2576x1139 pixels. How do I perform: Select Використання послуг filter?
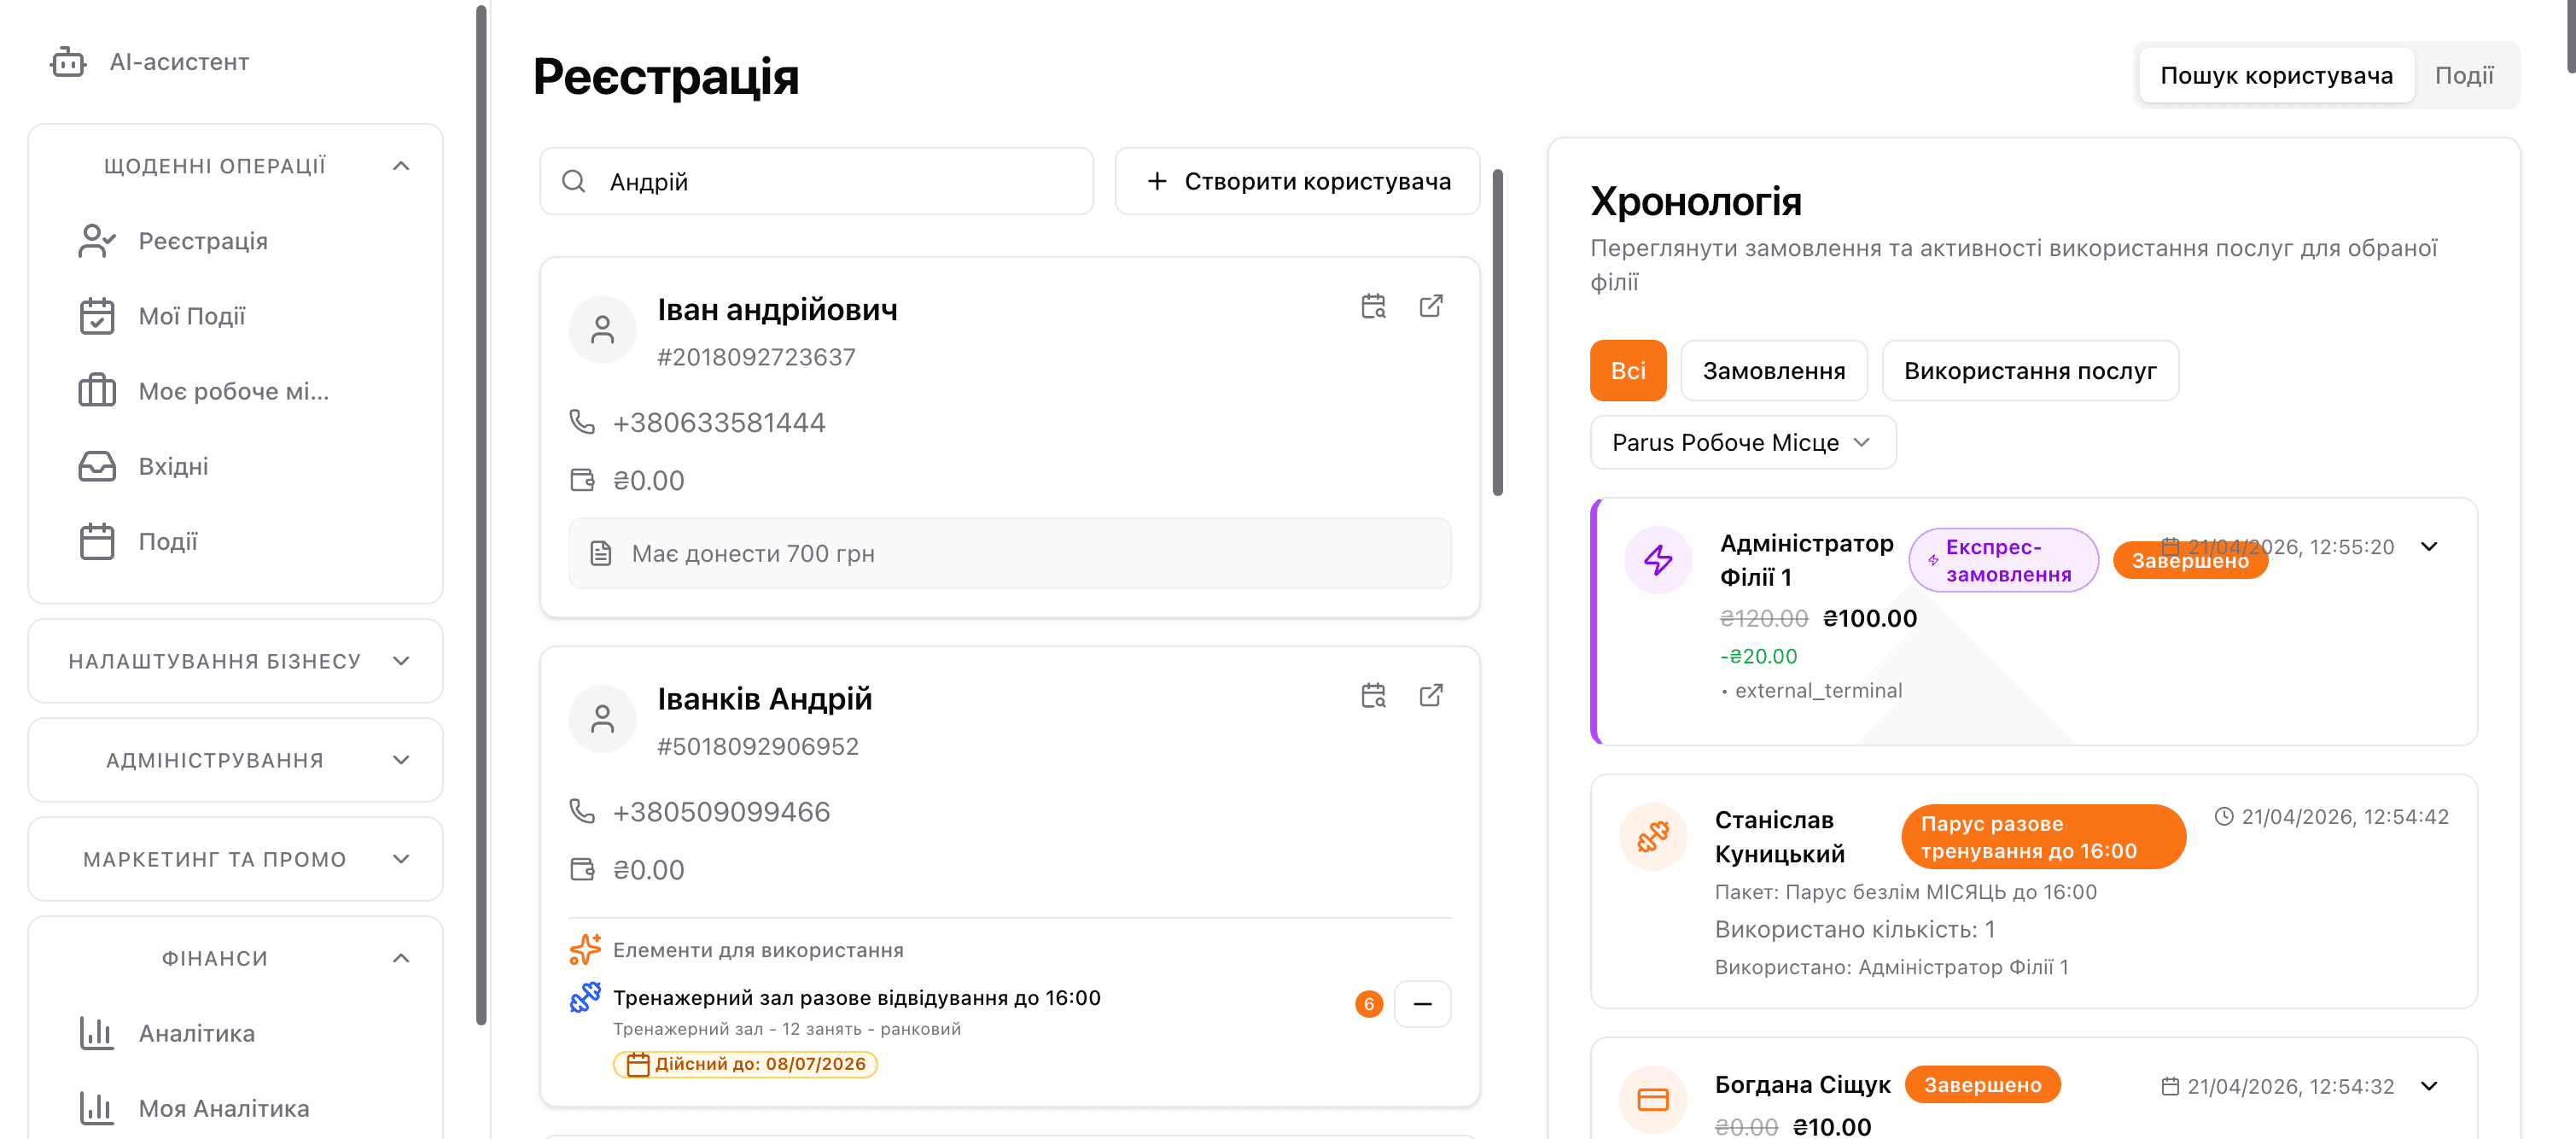pyautogui.click(x=2030, y=371)
